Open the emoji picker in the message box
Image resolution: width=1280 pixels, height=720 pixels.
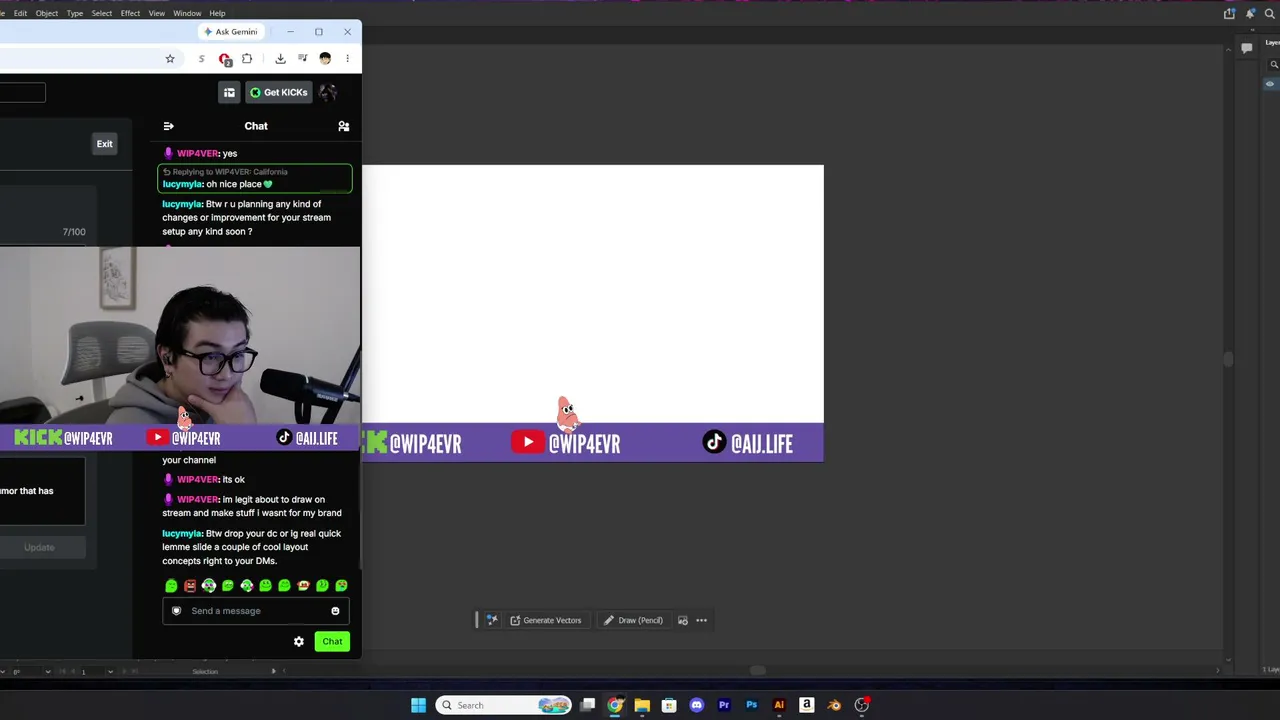(x=335, y=611)
